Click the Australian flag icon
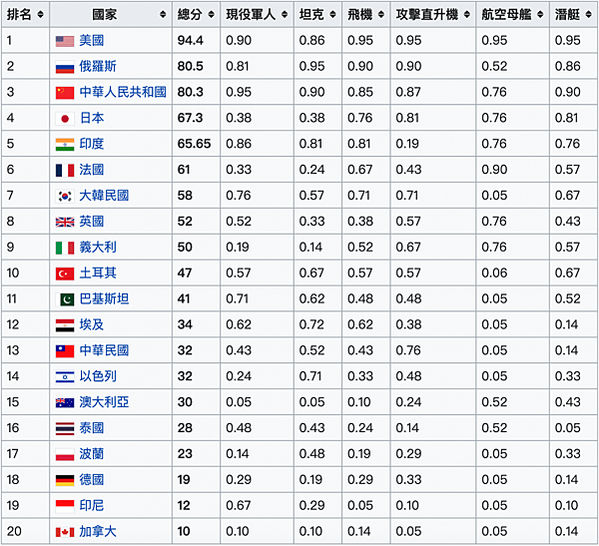The width and height of the screenshot is (599, 546). click(65, 403)
